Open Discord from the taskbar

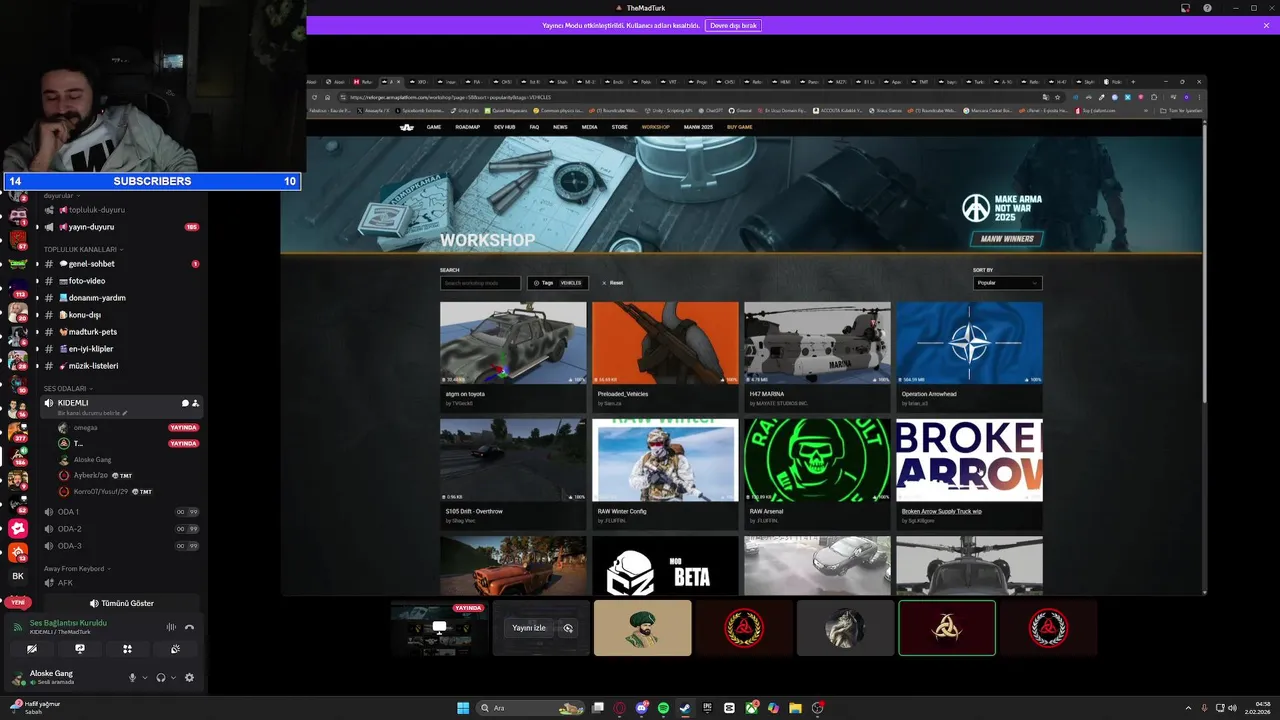point(642,708)
